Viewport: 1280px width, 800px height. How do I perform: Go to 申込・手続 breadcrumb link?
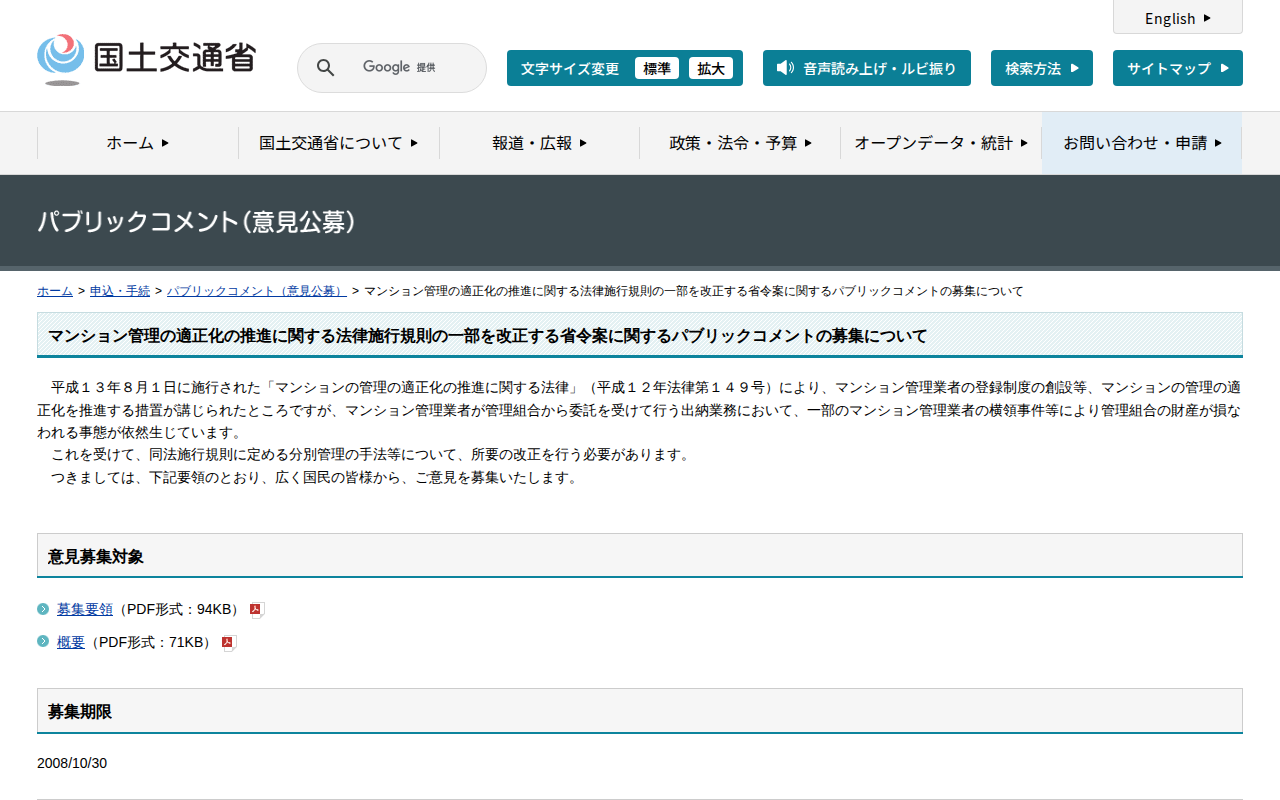(x=120, y=291)
